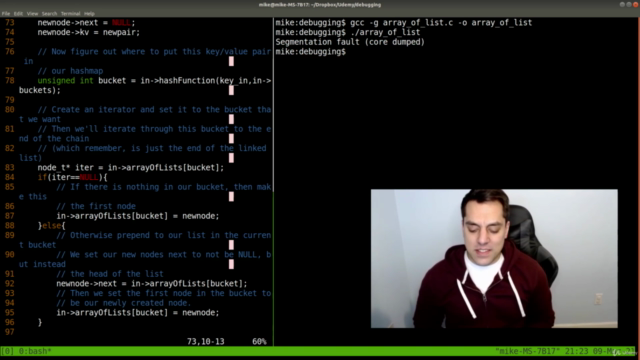Click the empty shell prompt mike:debugging$

(310, 52)
